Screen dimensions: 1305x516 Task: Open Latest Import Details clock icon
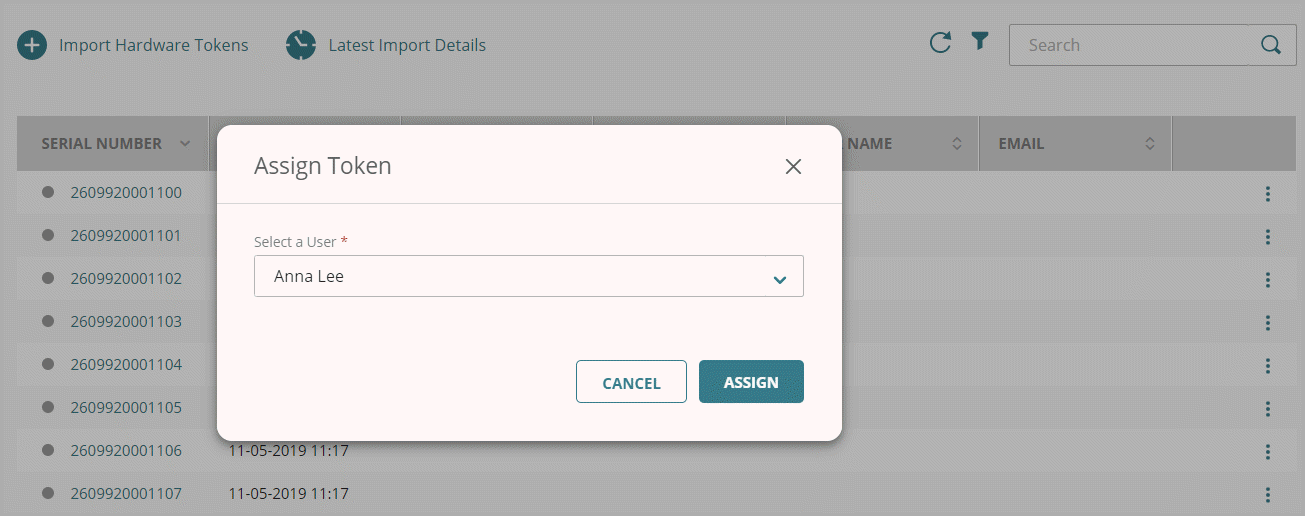301,45
